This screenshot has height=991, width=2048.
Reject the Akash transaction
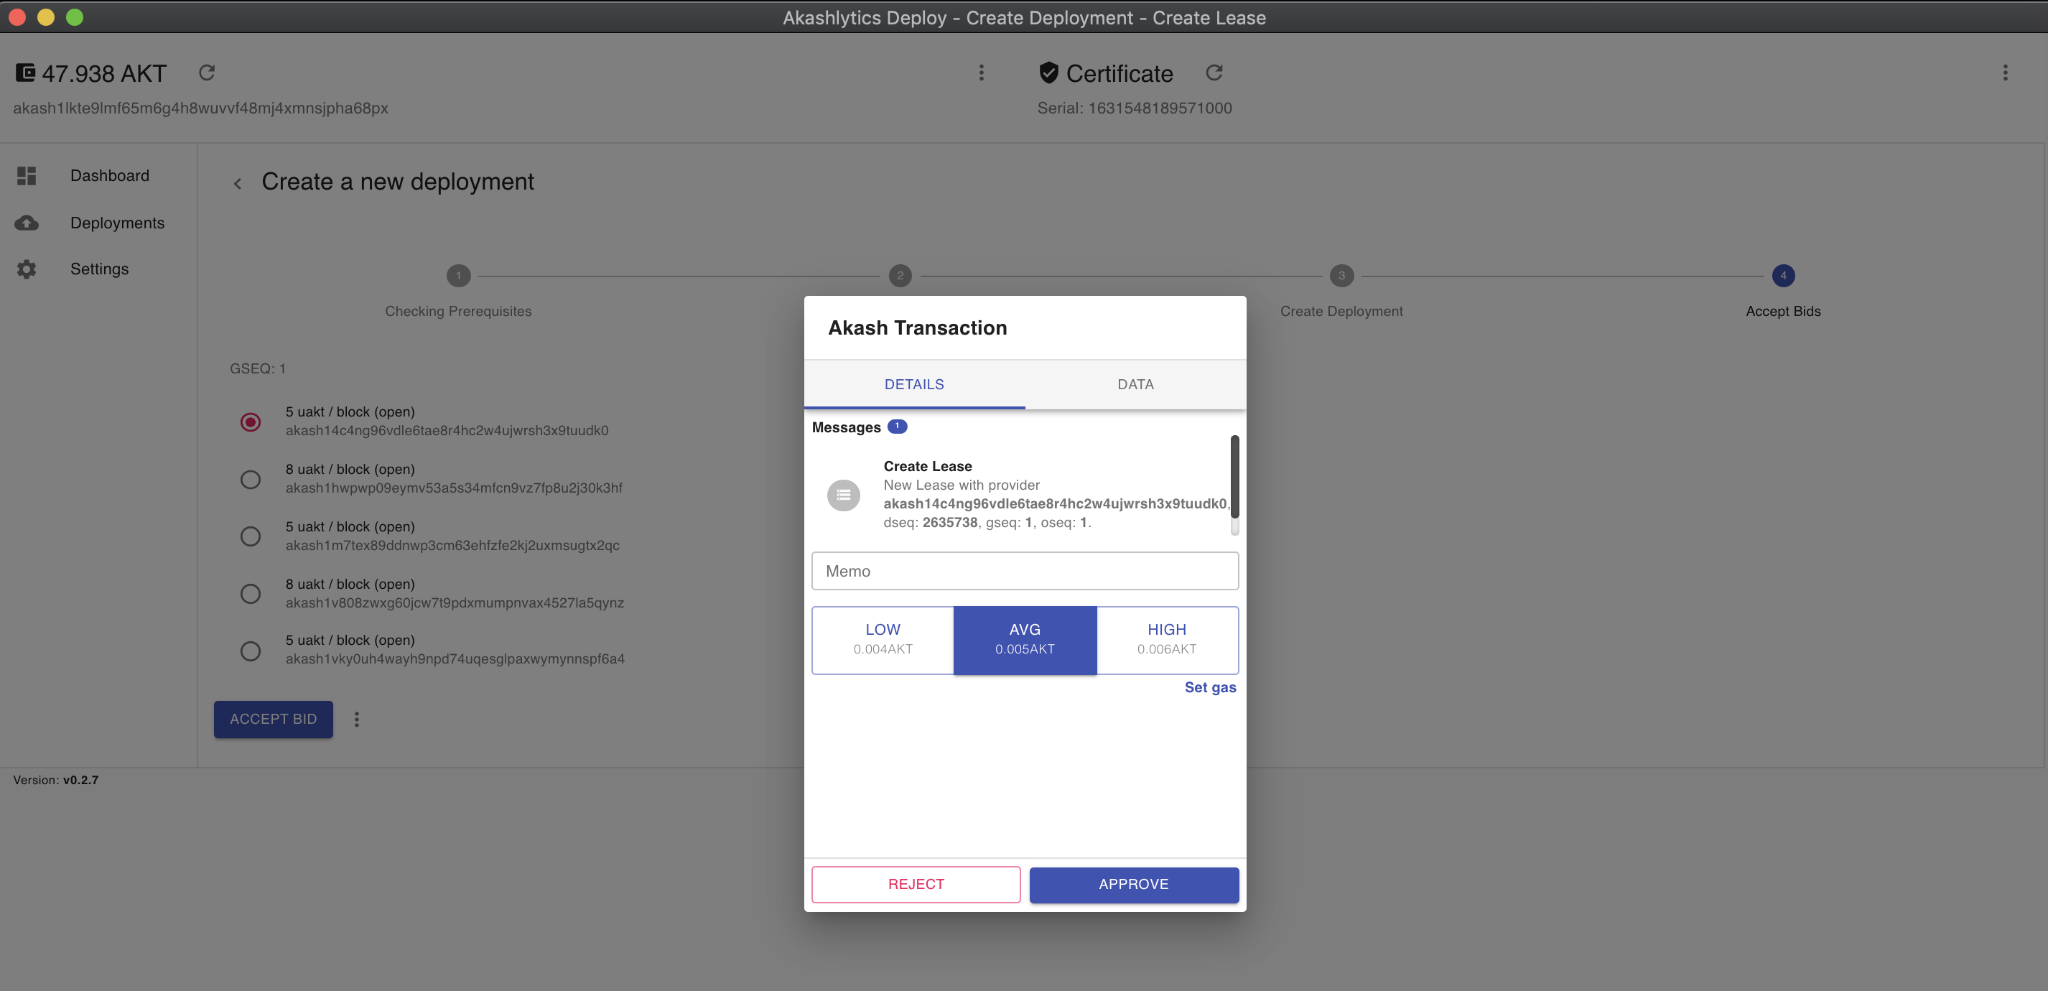point(916,885)
